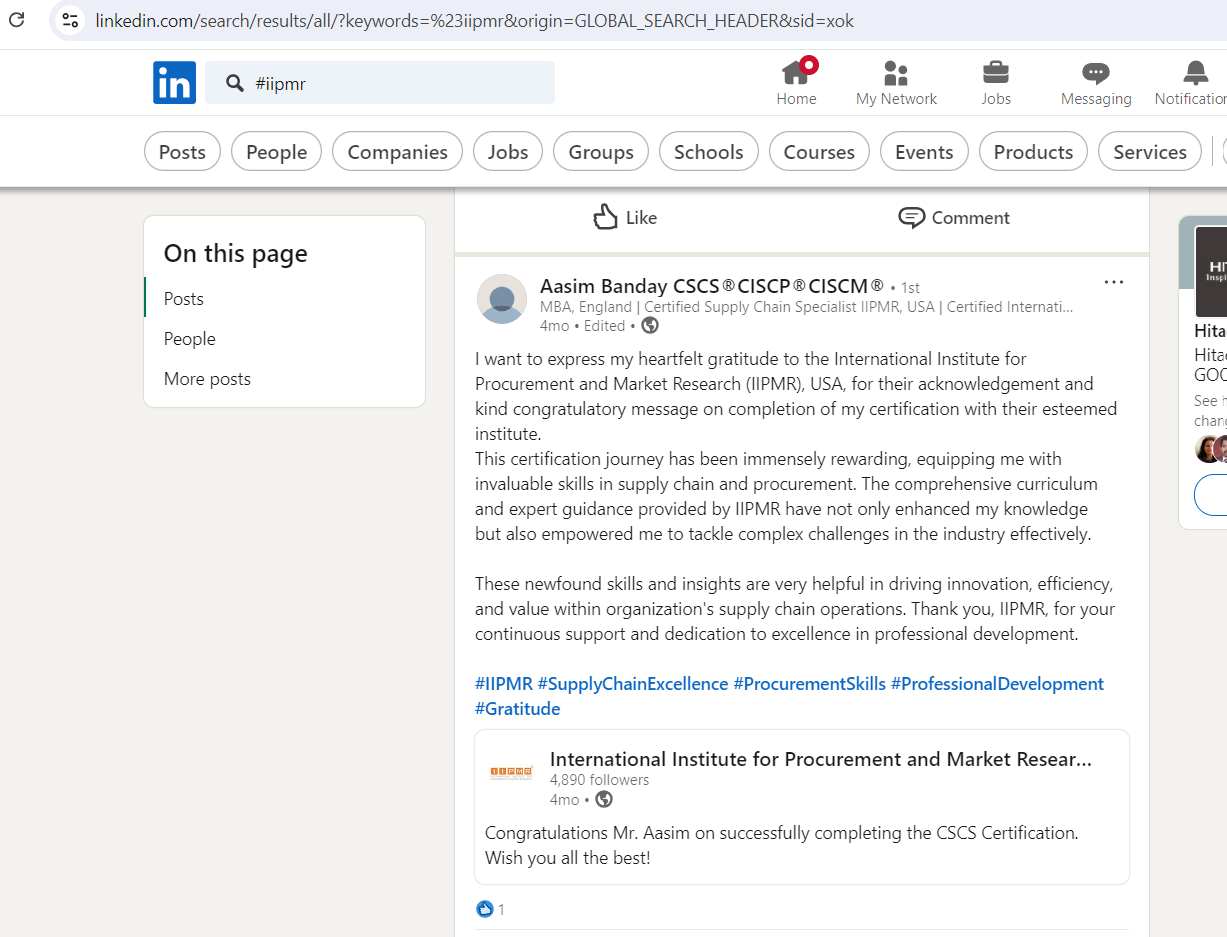Viewport: 1227px width, 937px height.
Task: Click the globe icon on the shared IIPMR post
Action: [x=604, y=799]
